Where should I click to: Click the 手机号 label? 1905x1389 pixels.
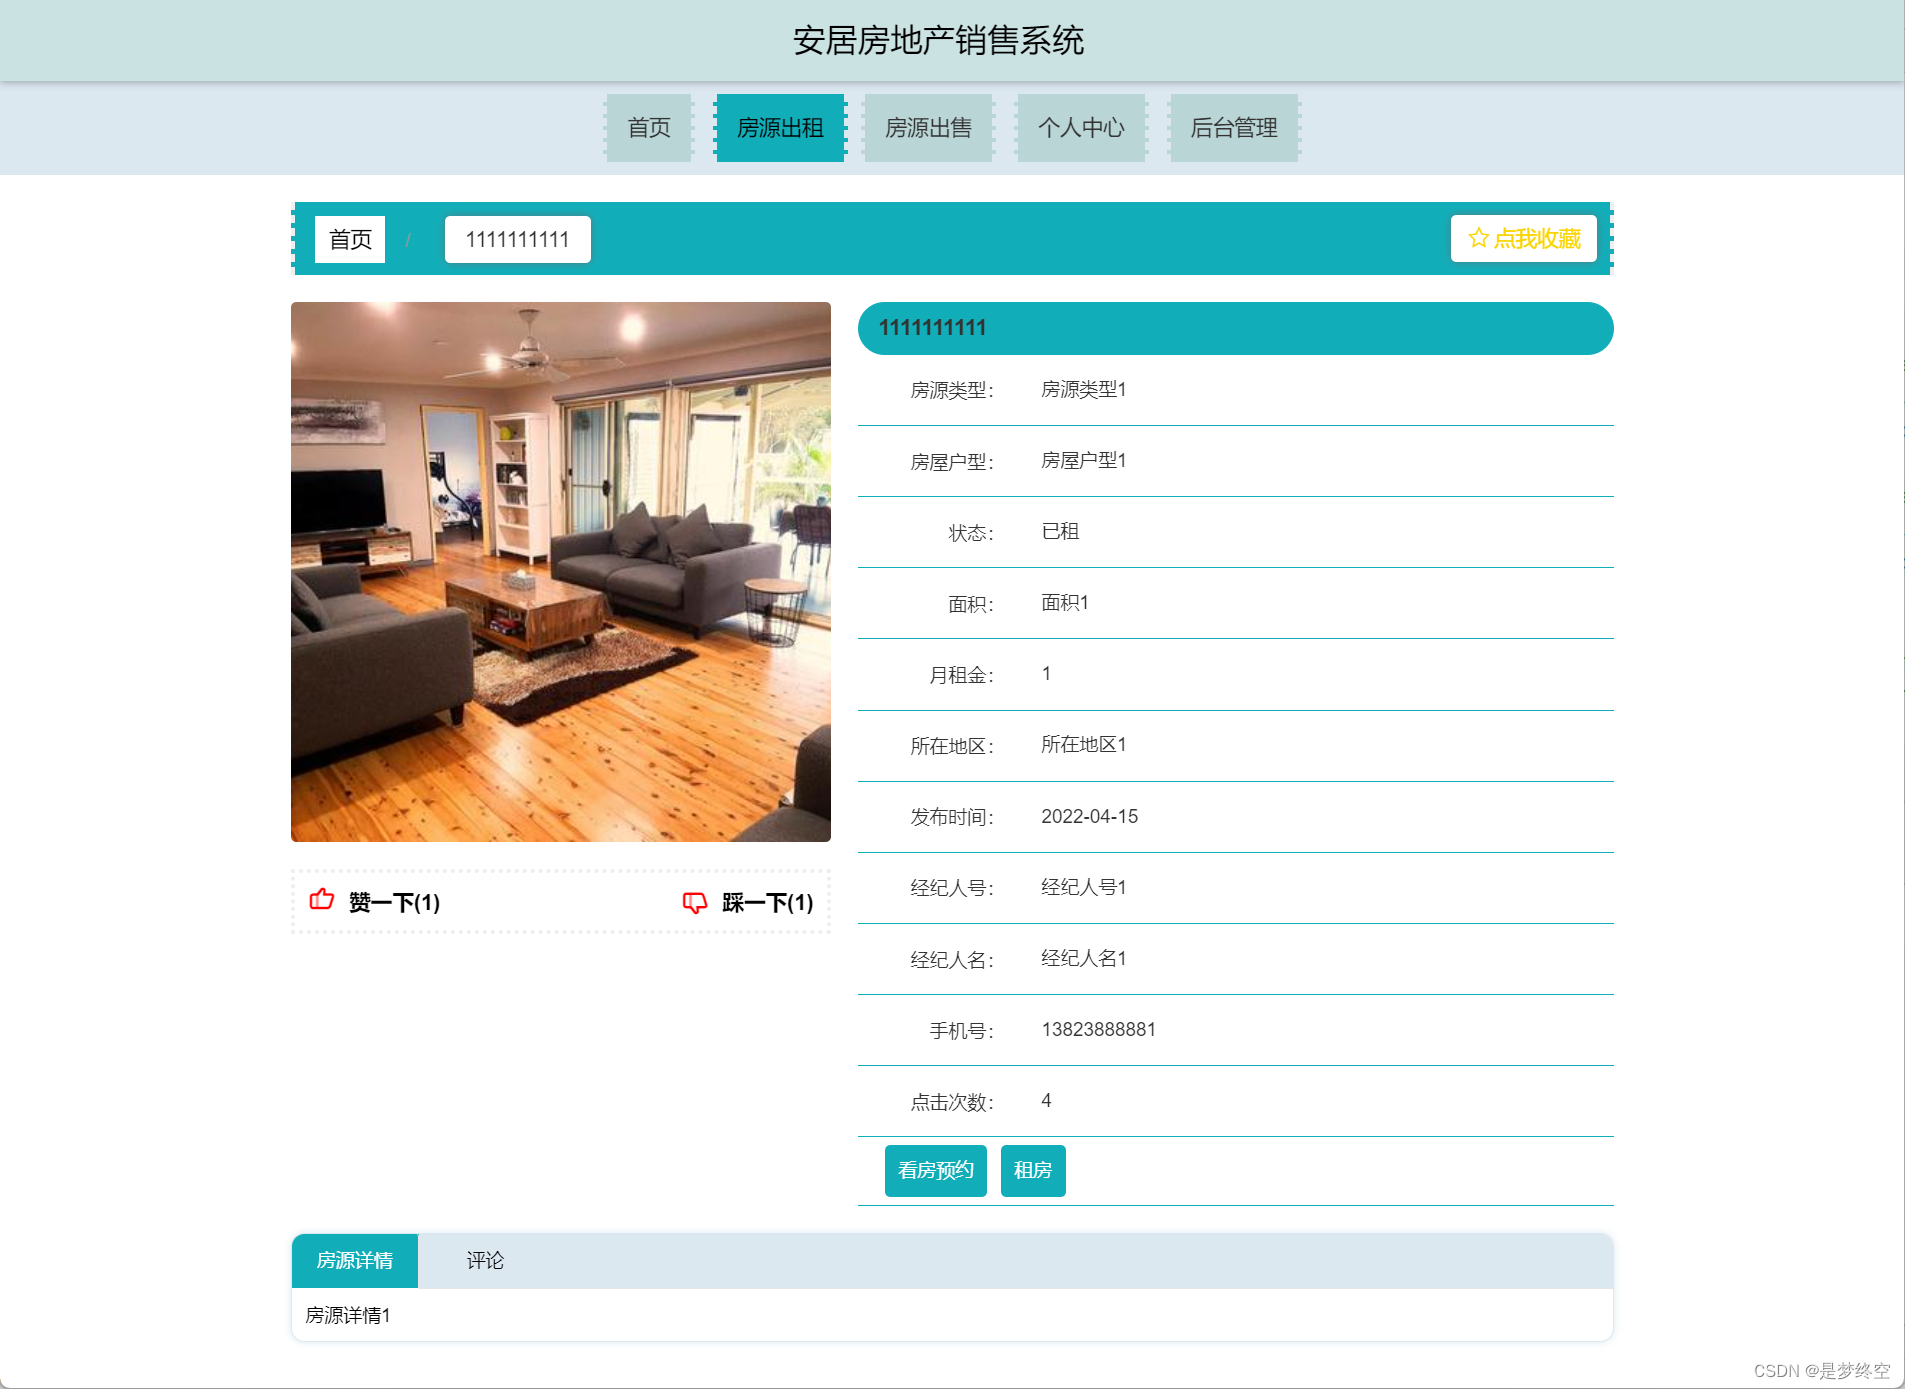pos(962,1031)
